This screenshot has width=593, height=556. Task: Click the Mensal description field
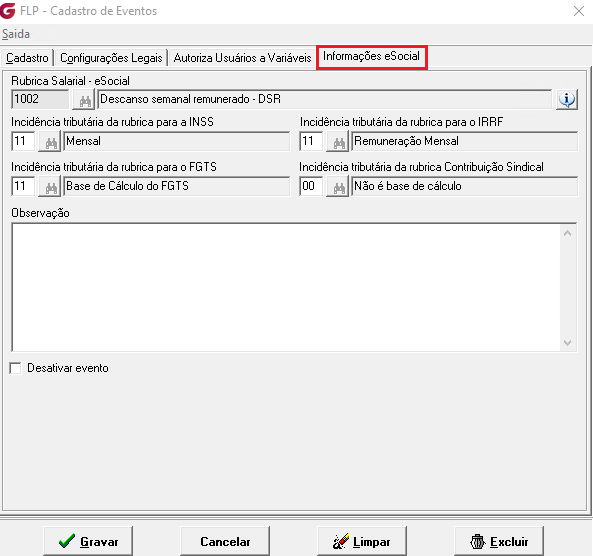(177, 141)
